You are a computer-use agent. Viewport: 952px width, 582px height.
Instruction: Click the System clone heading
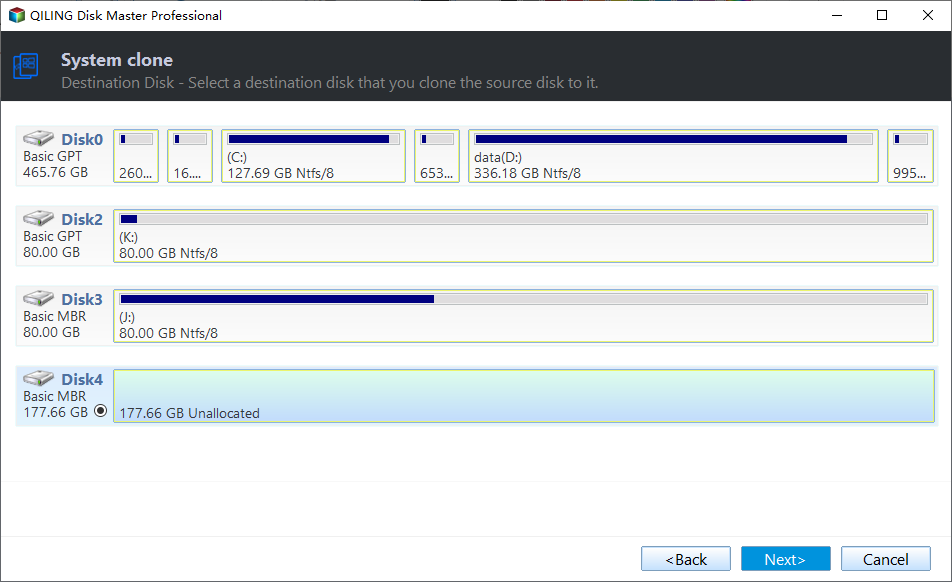[117, 60]
